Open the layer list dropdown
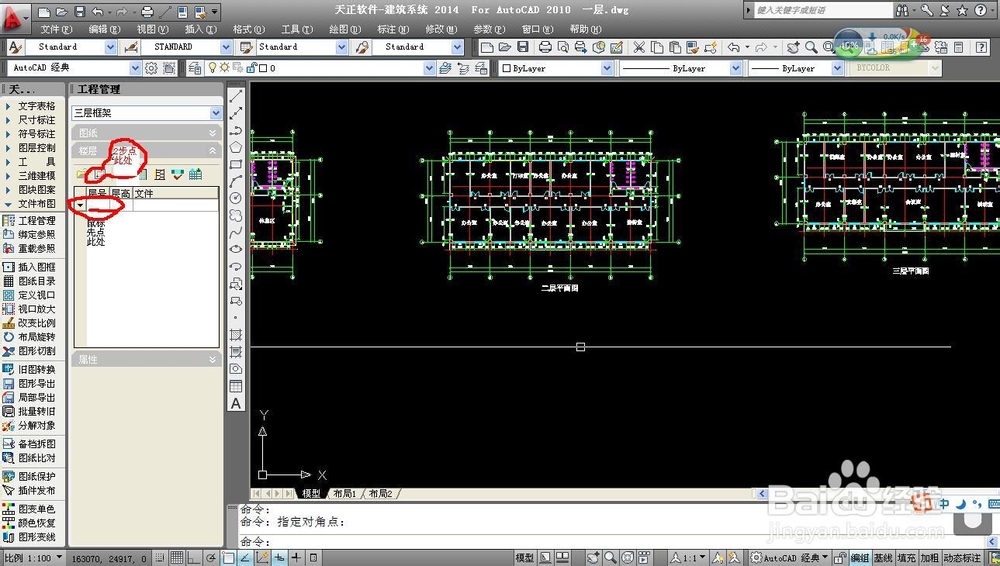This screenshot has height=566, width=1000. (429, 68)
